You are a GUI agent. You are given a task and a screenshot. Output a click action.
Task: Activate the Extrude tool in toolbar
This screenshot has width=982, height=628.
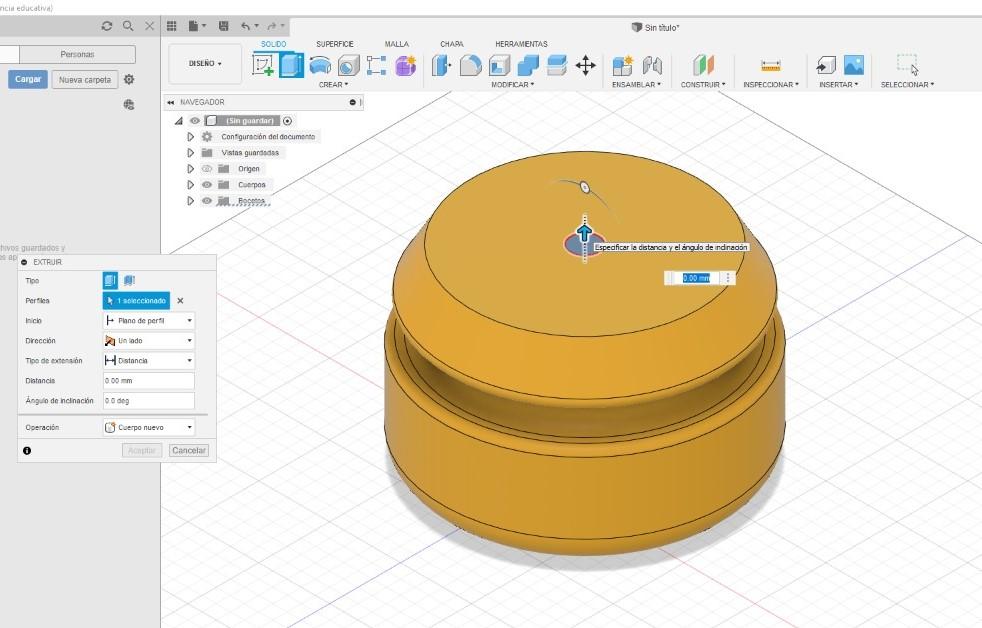point(291,65)
